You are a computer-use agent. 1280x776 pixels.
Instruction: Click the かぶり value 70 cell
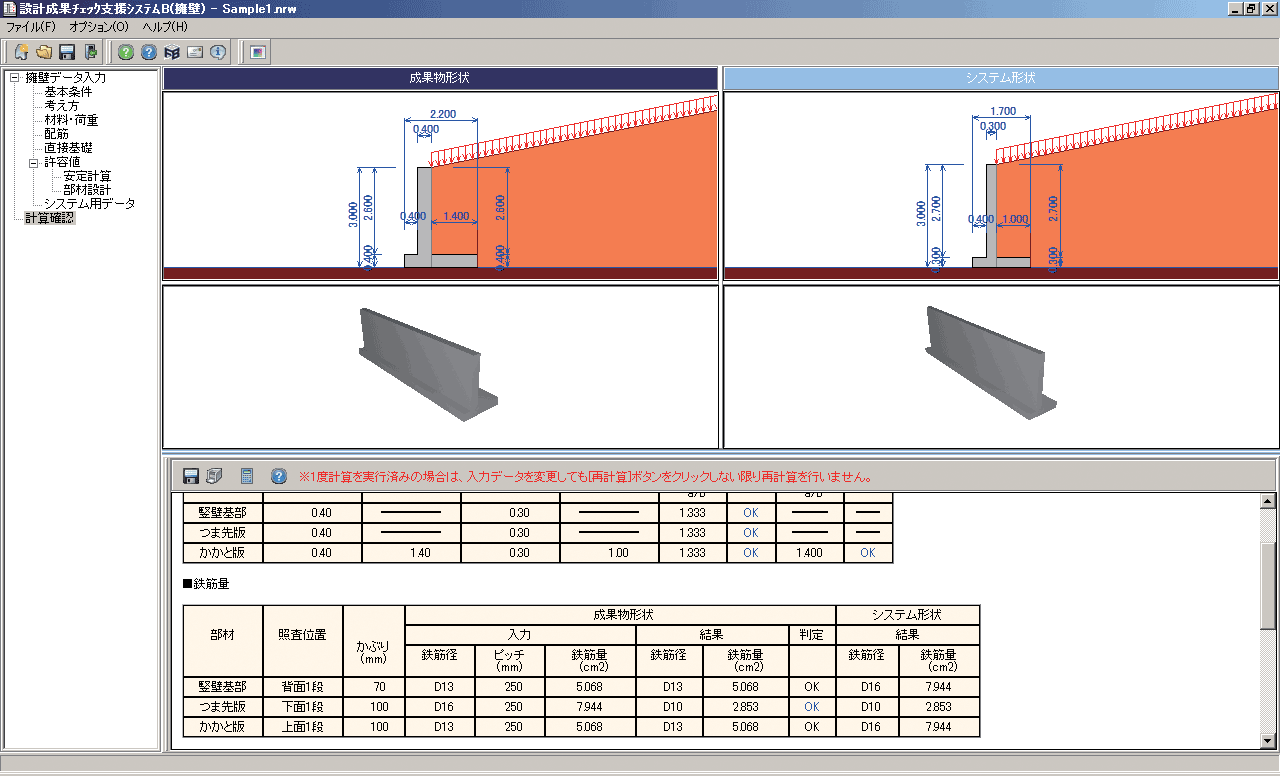pyautogui.click(x=374, y=687)
